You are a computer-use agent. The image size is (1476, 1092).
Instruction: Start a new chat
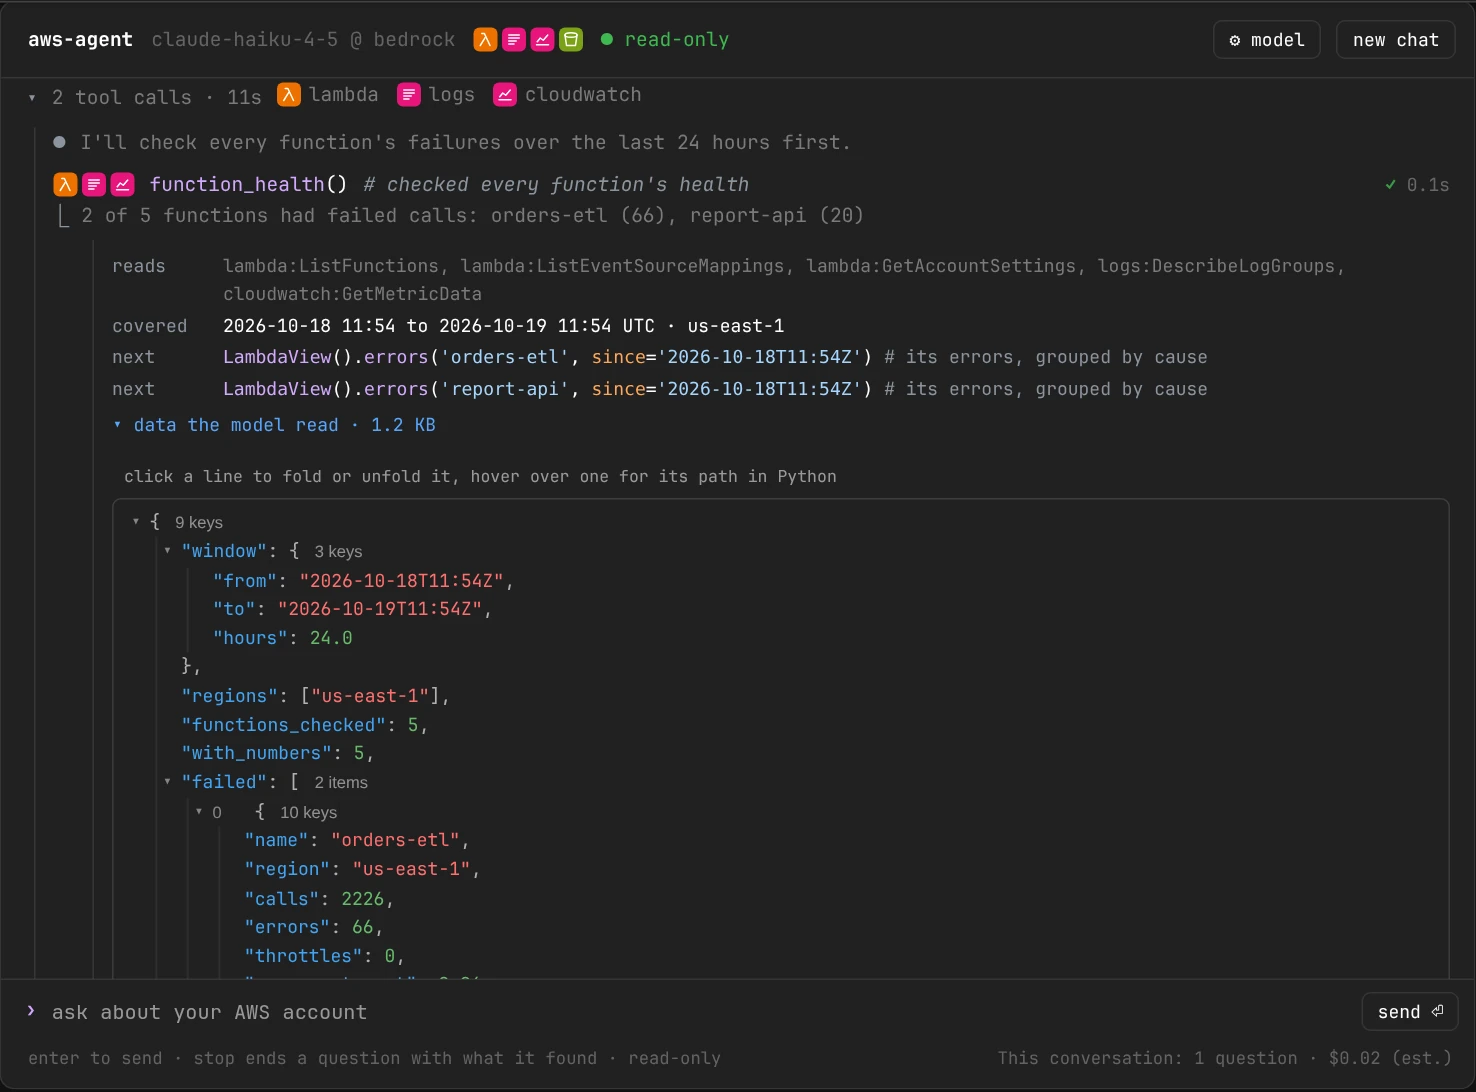(x=1395, y=40)
